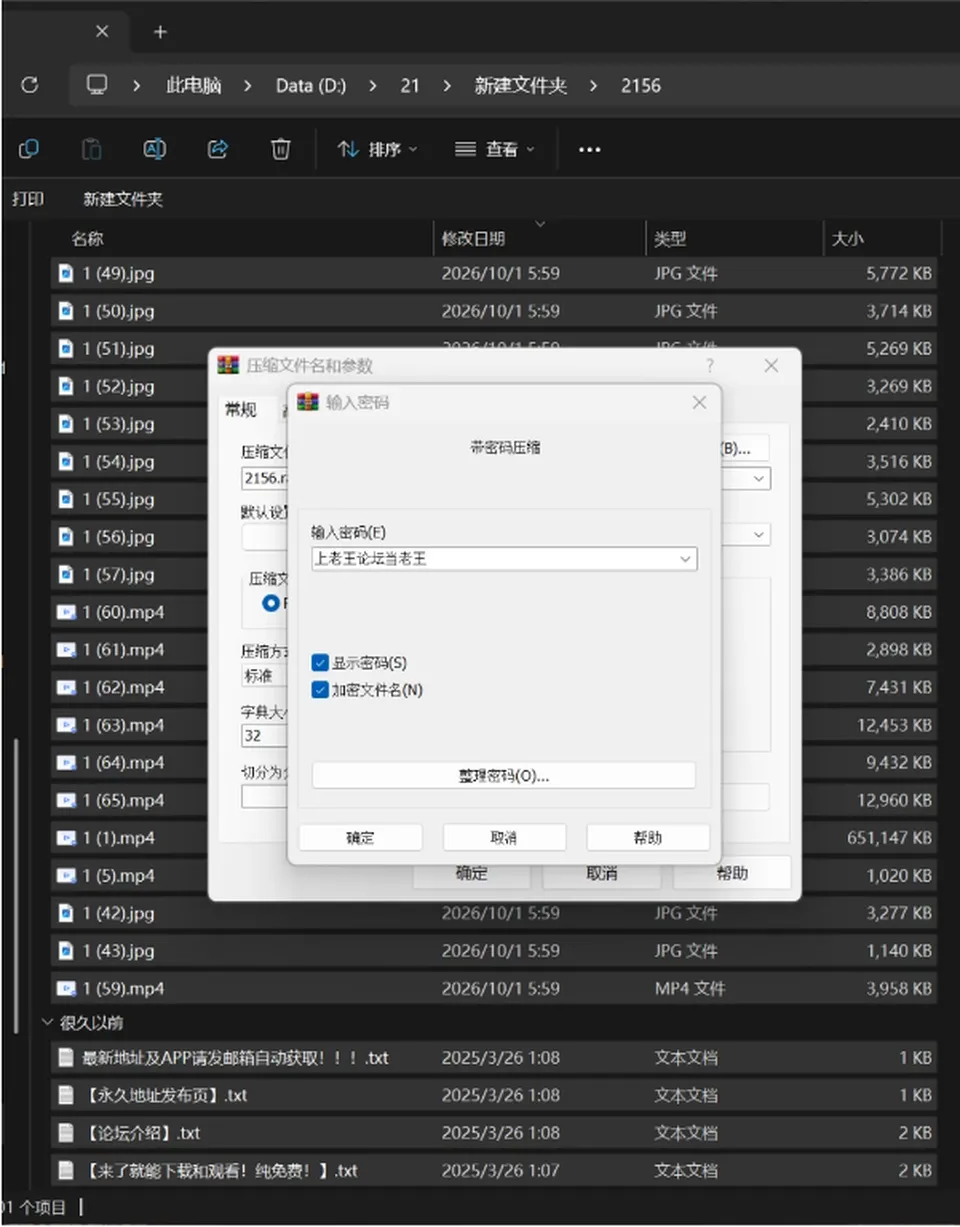Navigate to Data (D:) in the breadcrumb
This screenshot has width=960, height=1227.
click(311, 86)
